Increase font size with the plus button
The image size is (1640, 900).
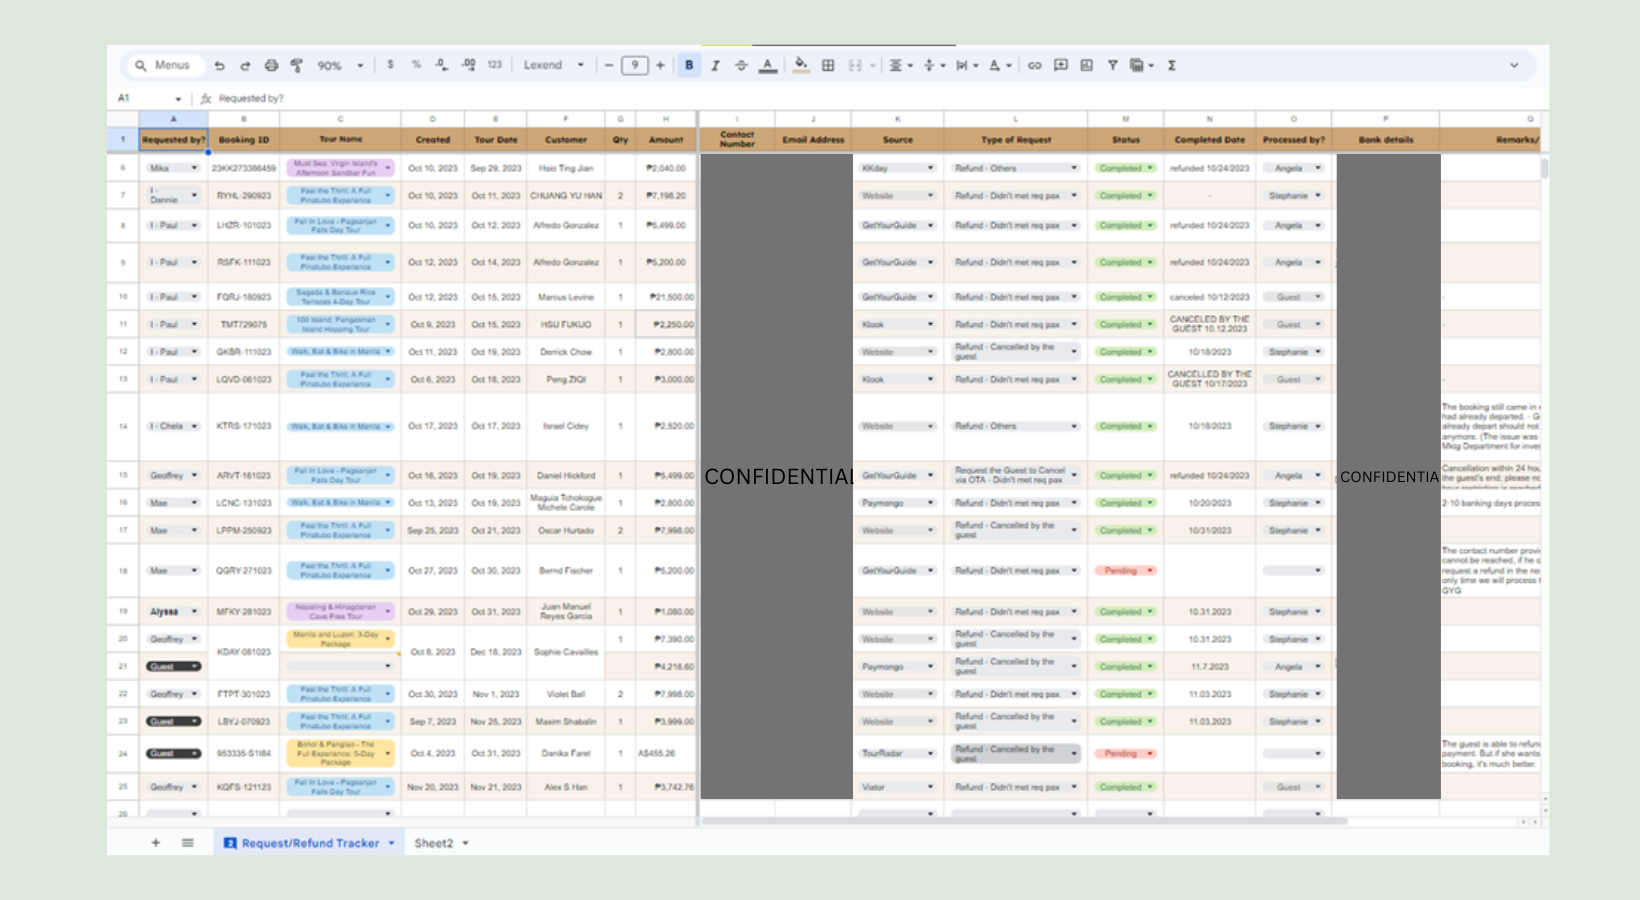point(660,65)
